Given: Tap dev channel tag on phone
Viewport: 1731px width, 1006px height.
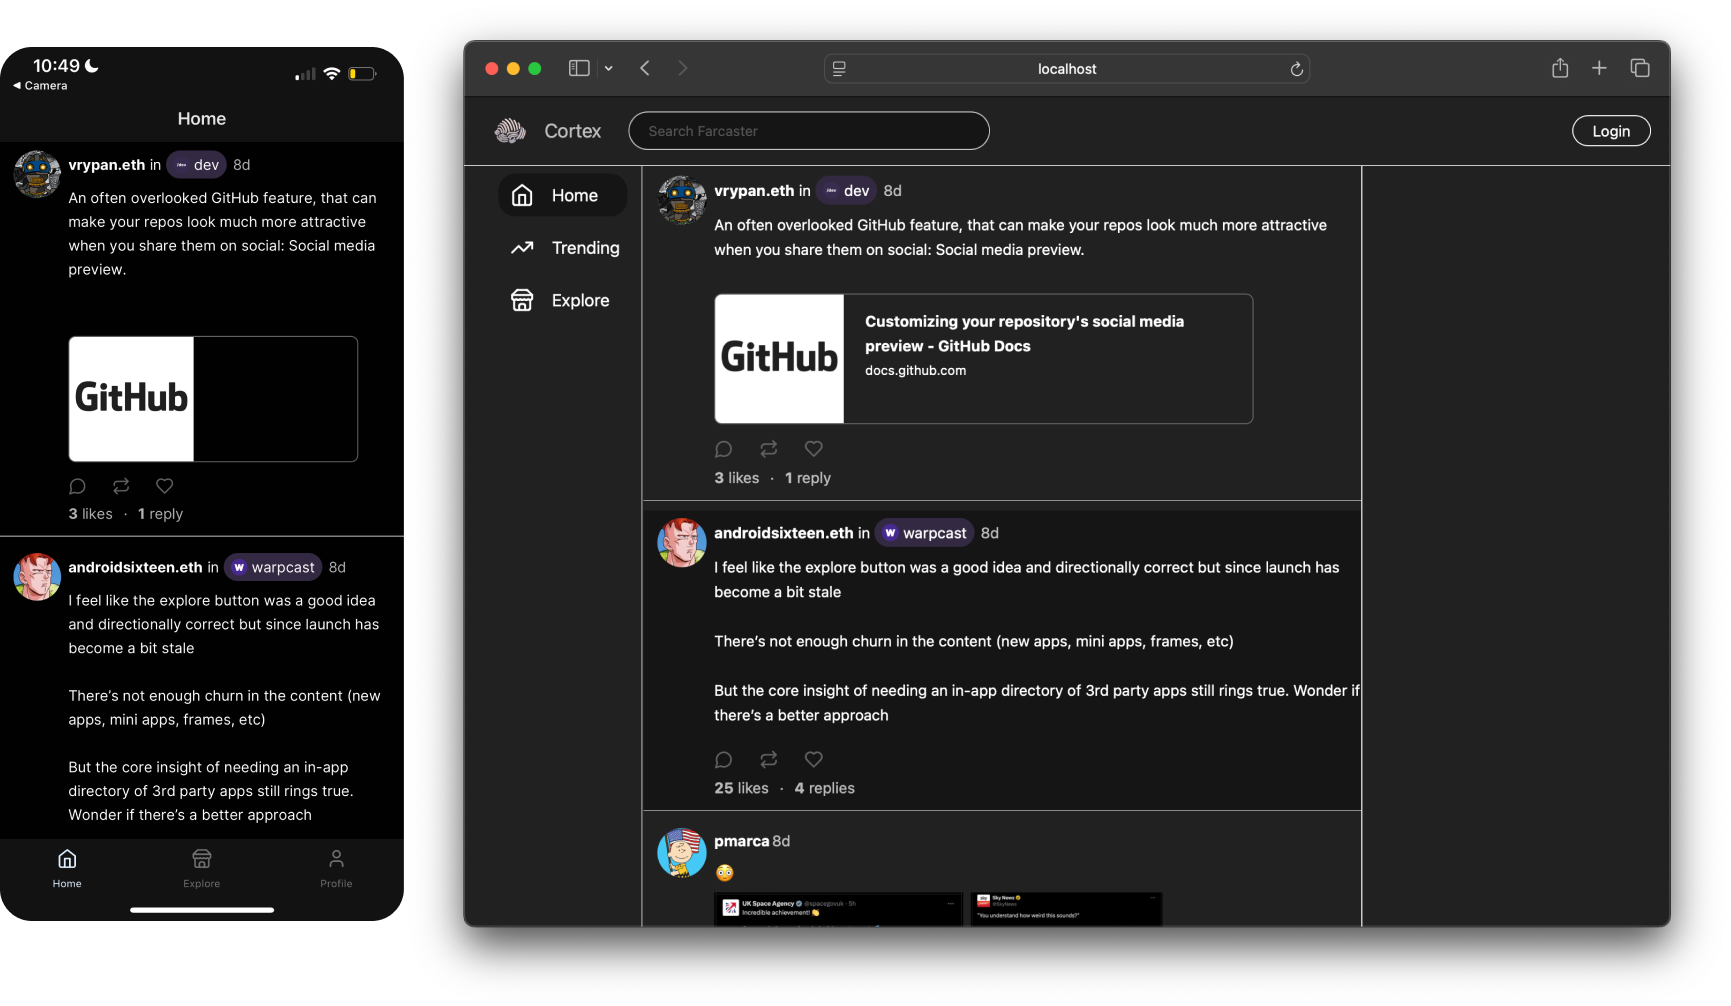Looking at the screenshot, I should point(197,165).
